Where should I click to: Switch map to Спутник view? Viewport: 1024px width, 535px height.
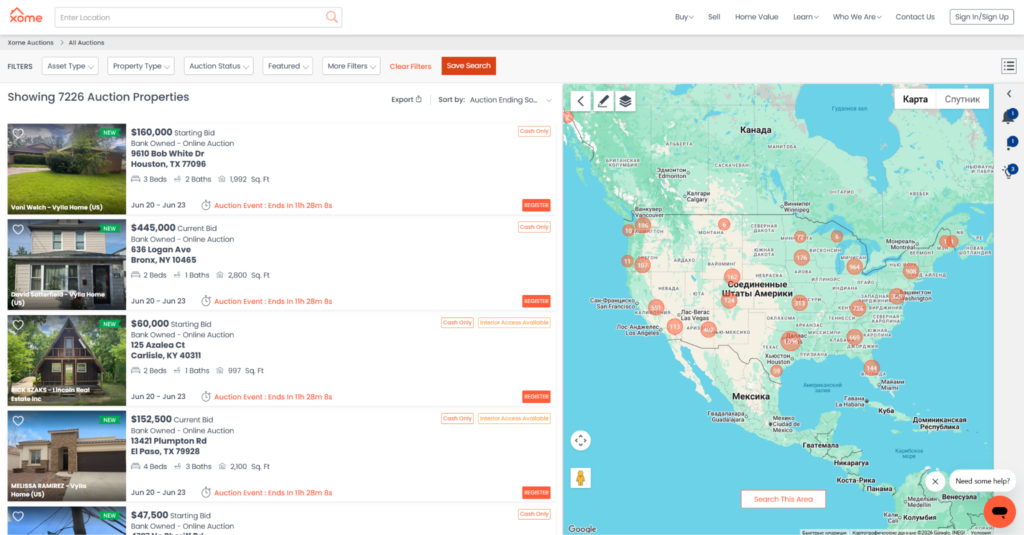point(962,99)
